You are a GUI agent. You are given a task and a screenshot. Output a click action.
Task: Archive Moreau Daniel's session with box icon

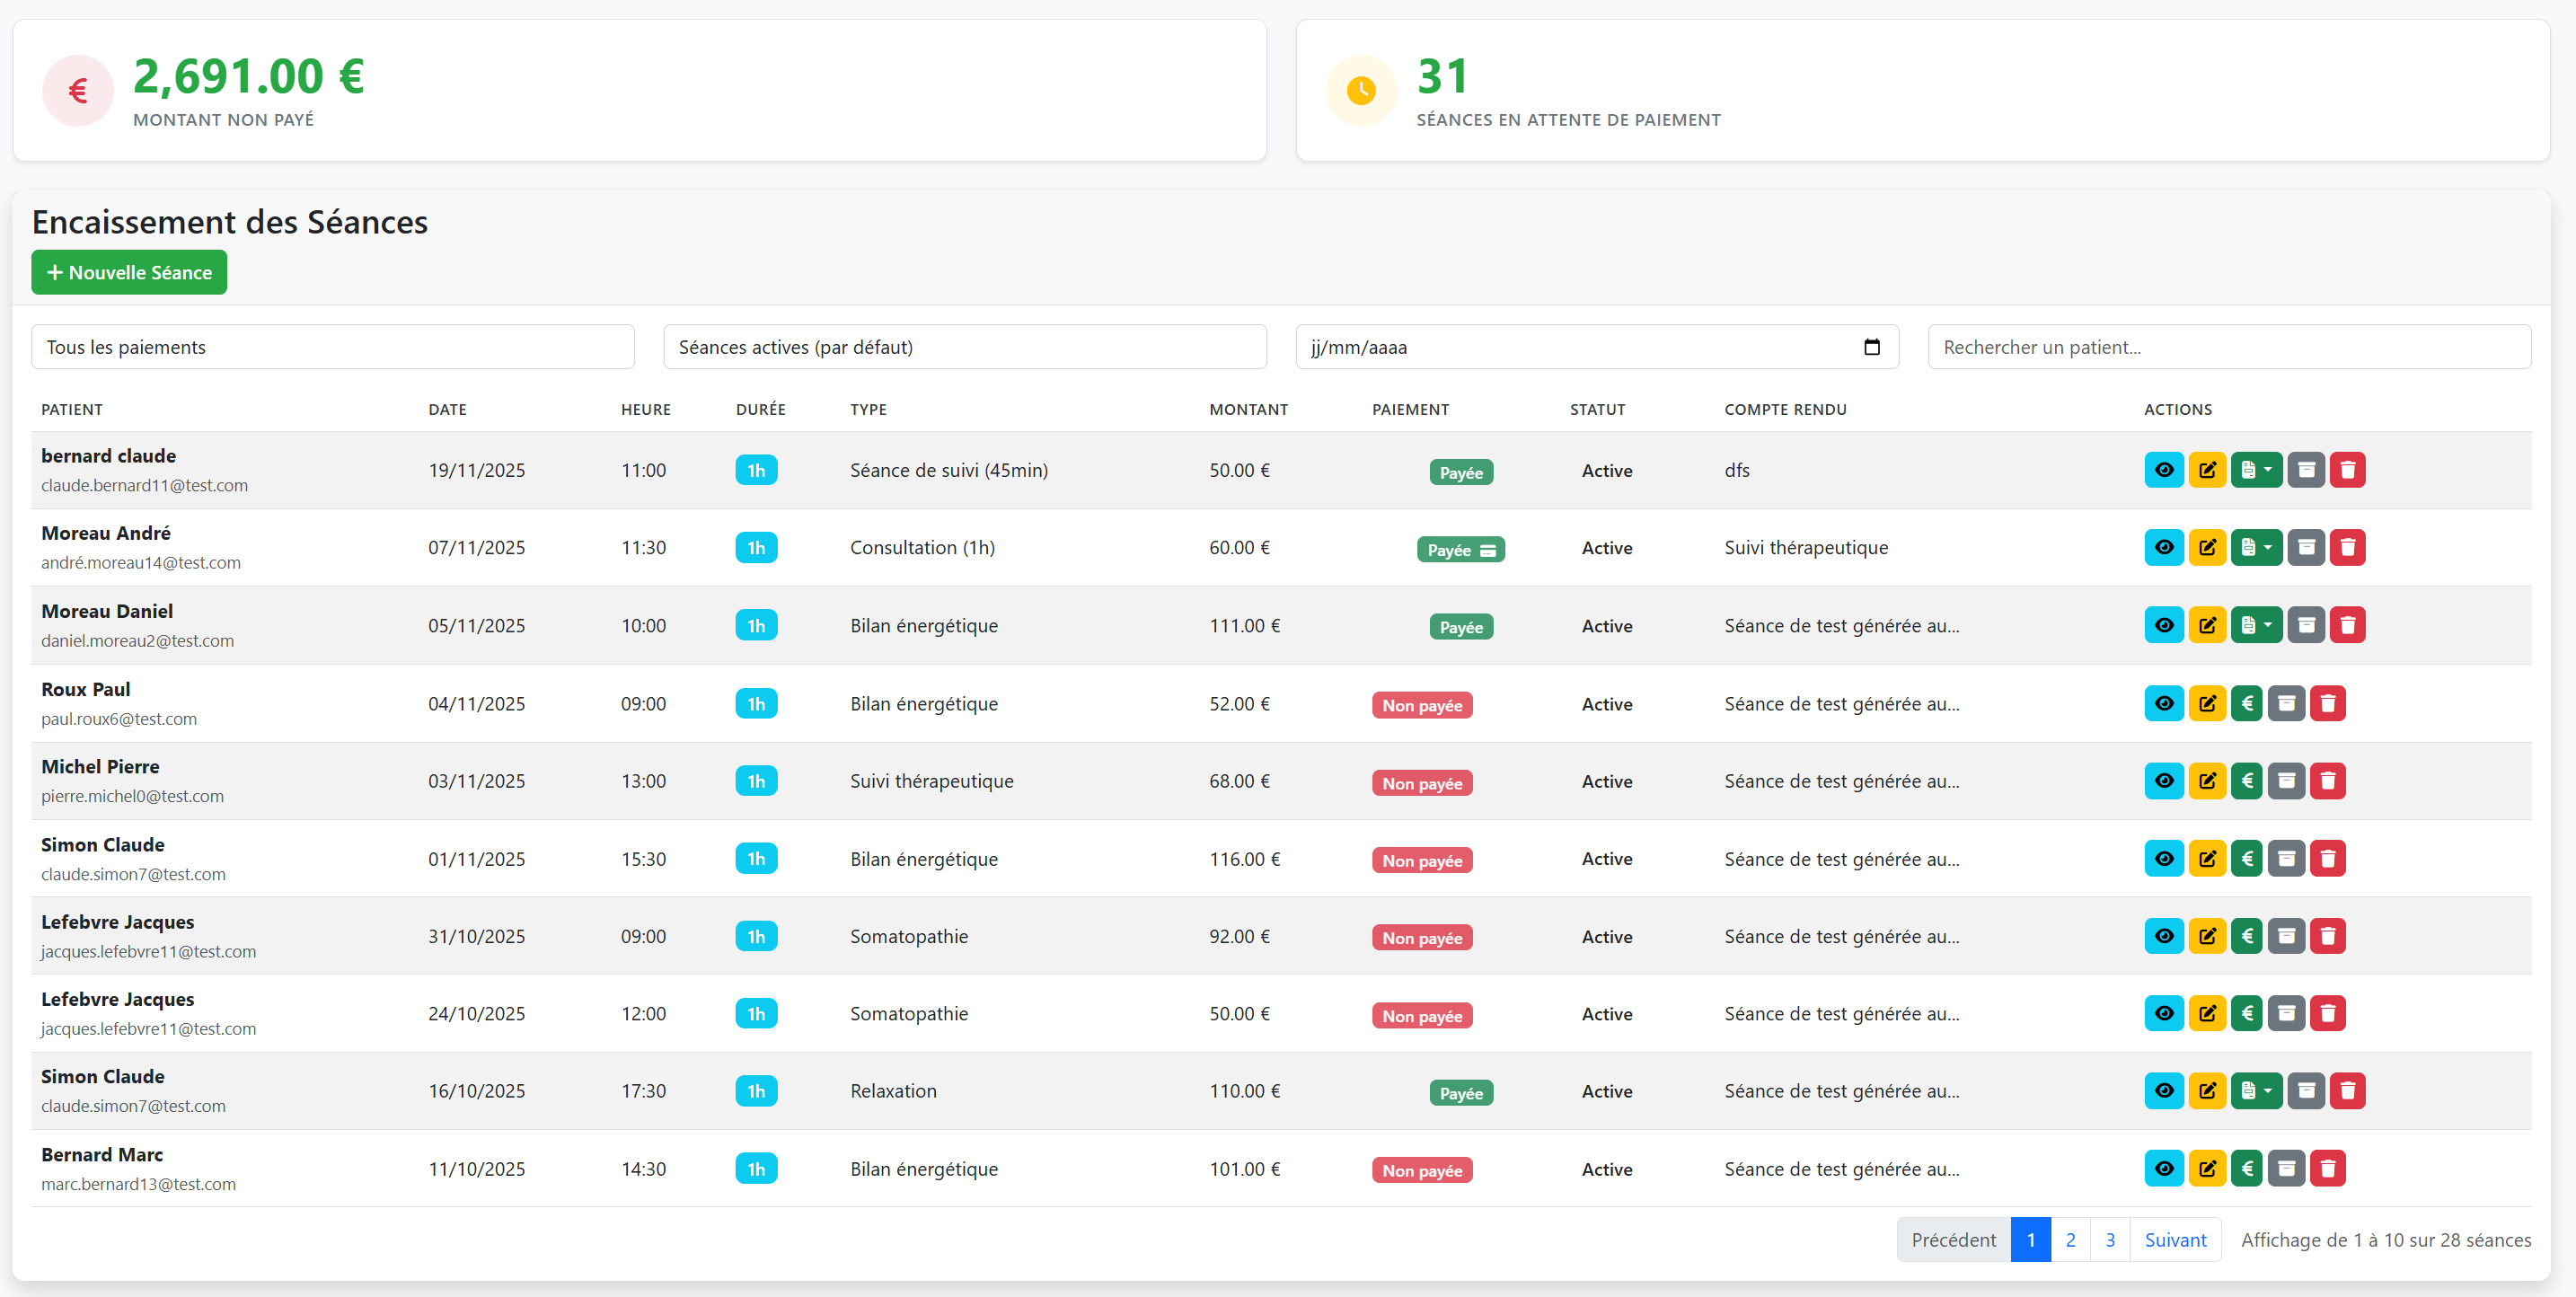coord(2306,625)
